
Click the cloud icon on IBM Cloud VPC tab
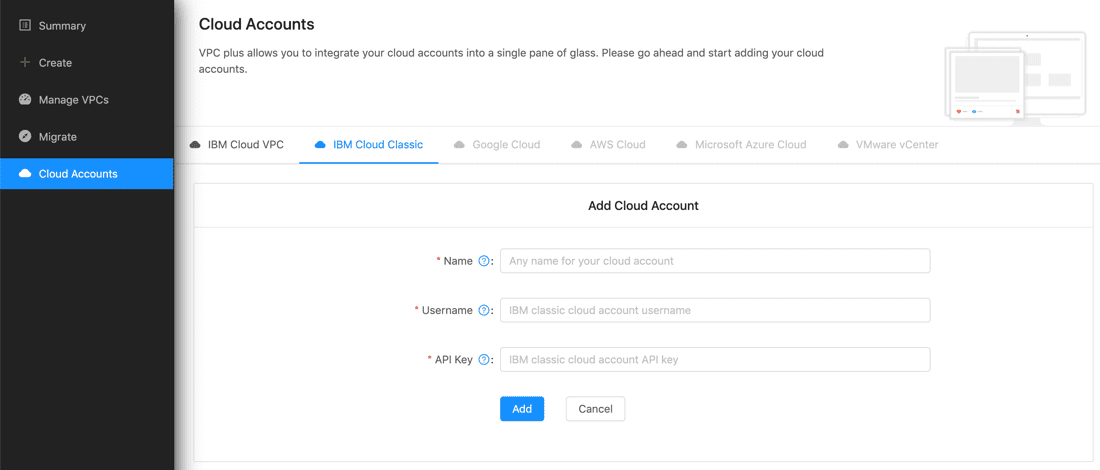pyautogui.click(x=195, y=145)
